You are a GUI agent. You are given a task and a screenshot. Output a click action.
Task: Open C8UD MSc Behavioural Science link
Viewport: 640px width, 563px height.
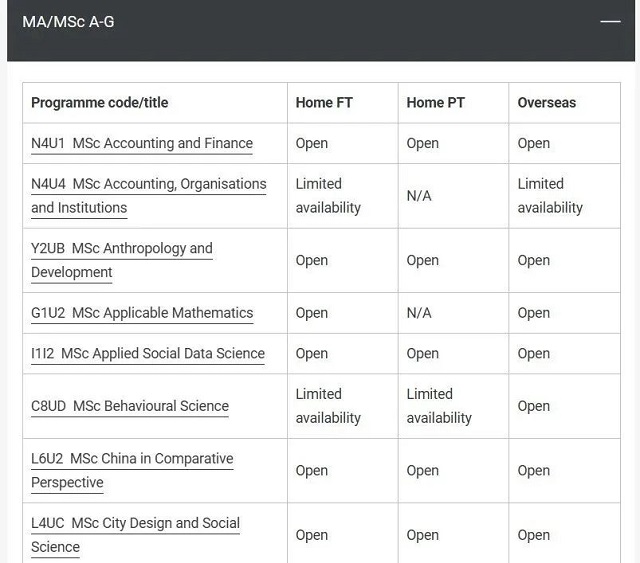click(x=130, y=406)
